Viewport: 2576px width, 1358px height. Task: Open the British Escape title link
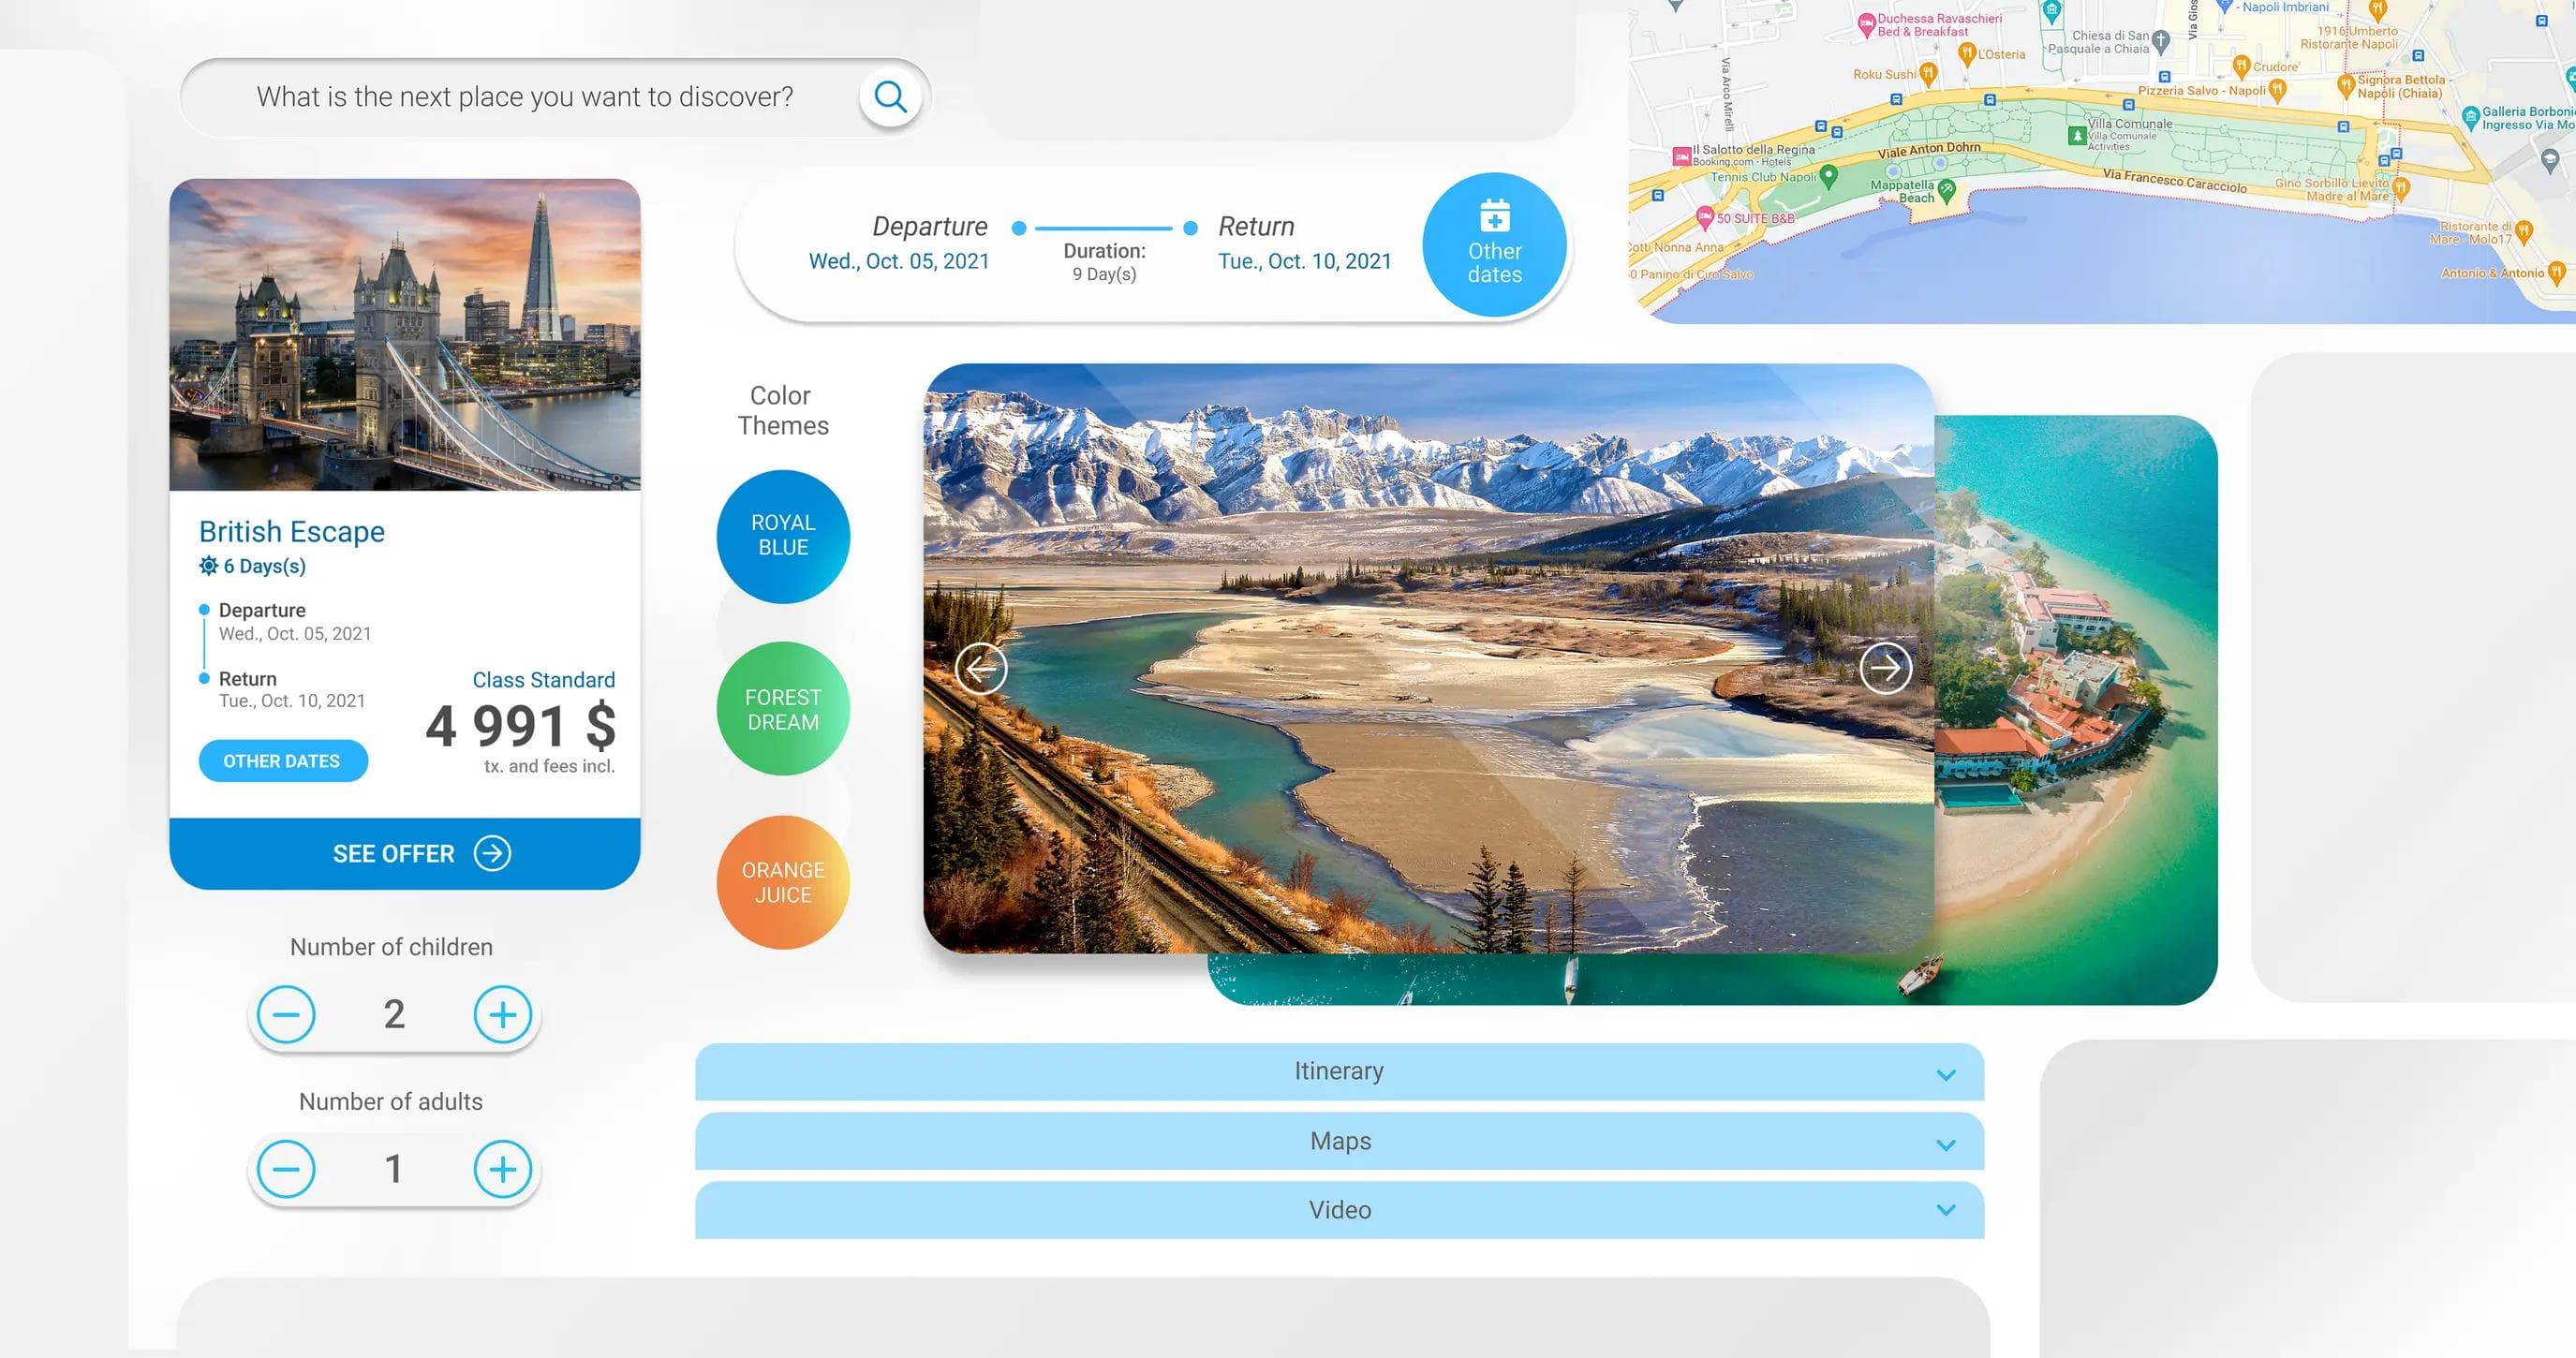(x=292, y=531)
